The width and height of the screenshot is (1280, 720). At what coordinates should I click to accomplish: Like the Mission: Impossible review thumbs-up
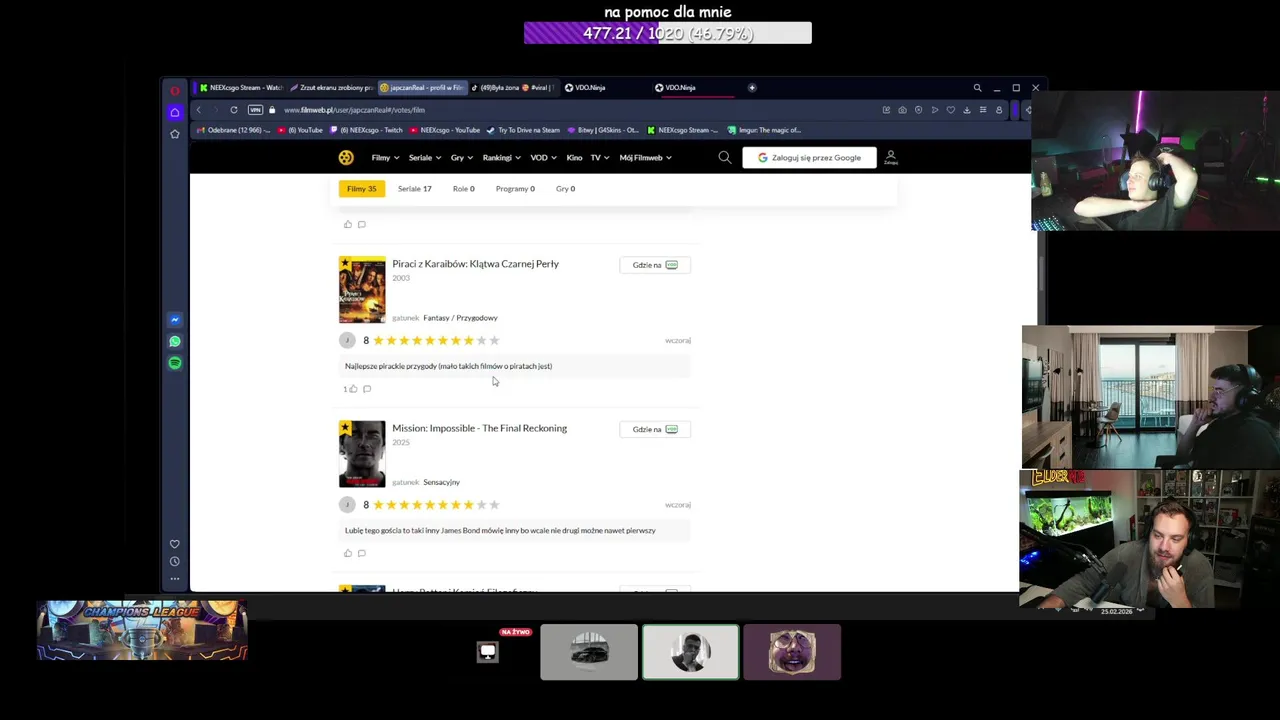(348, 553)
